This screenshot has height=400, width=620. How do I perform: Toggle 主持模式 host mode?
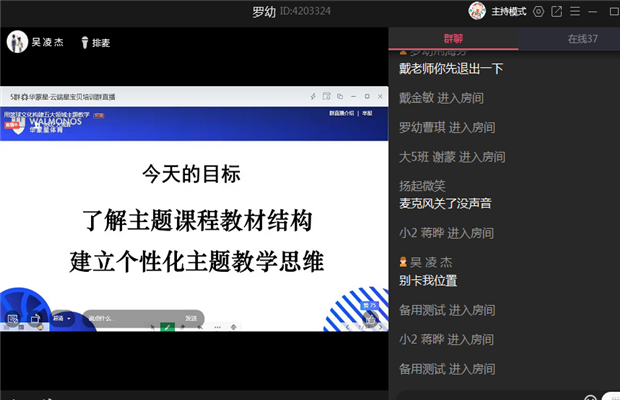pos(508,12)
